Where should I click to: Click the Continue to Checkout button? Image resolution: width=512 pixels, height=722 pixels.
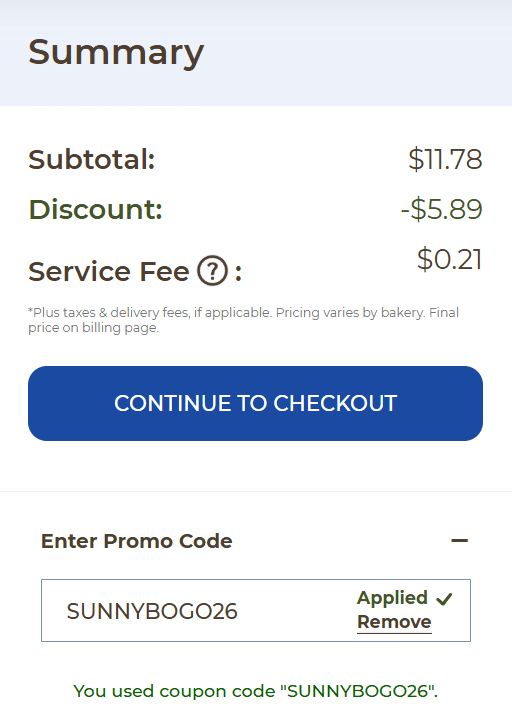256,403
